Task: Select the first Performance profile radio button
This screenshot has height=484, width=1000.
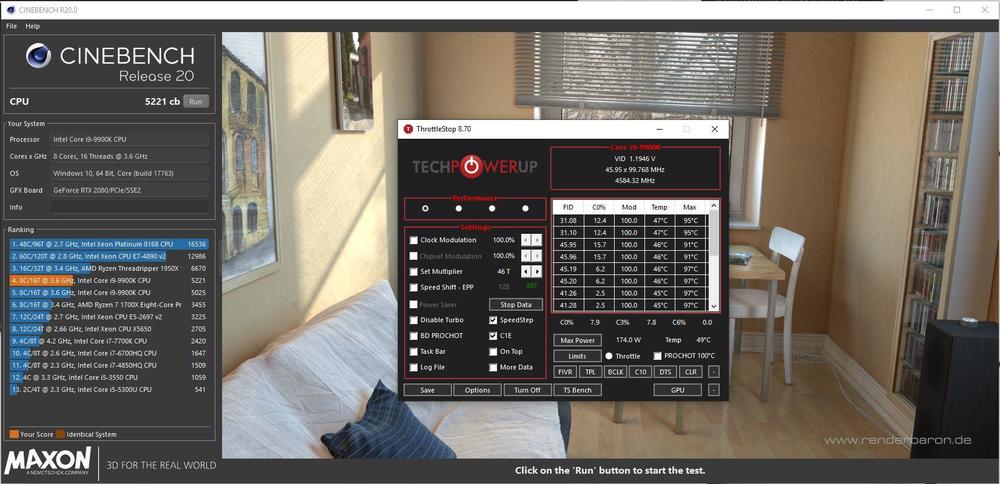Action: 425,209
